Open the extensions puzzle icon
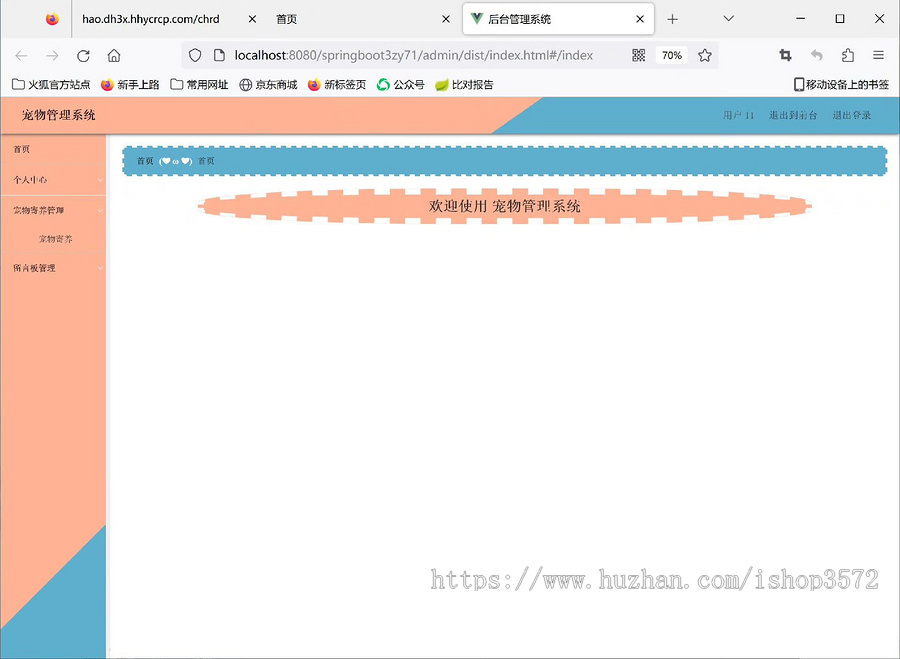Screen dimensions: 900x659 pyautogui.click(x=848, y=55)
